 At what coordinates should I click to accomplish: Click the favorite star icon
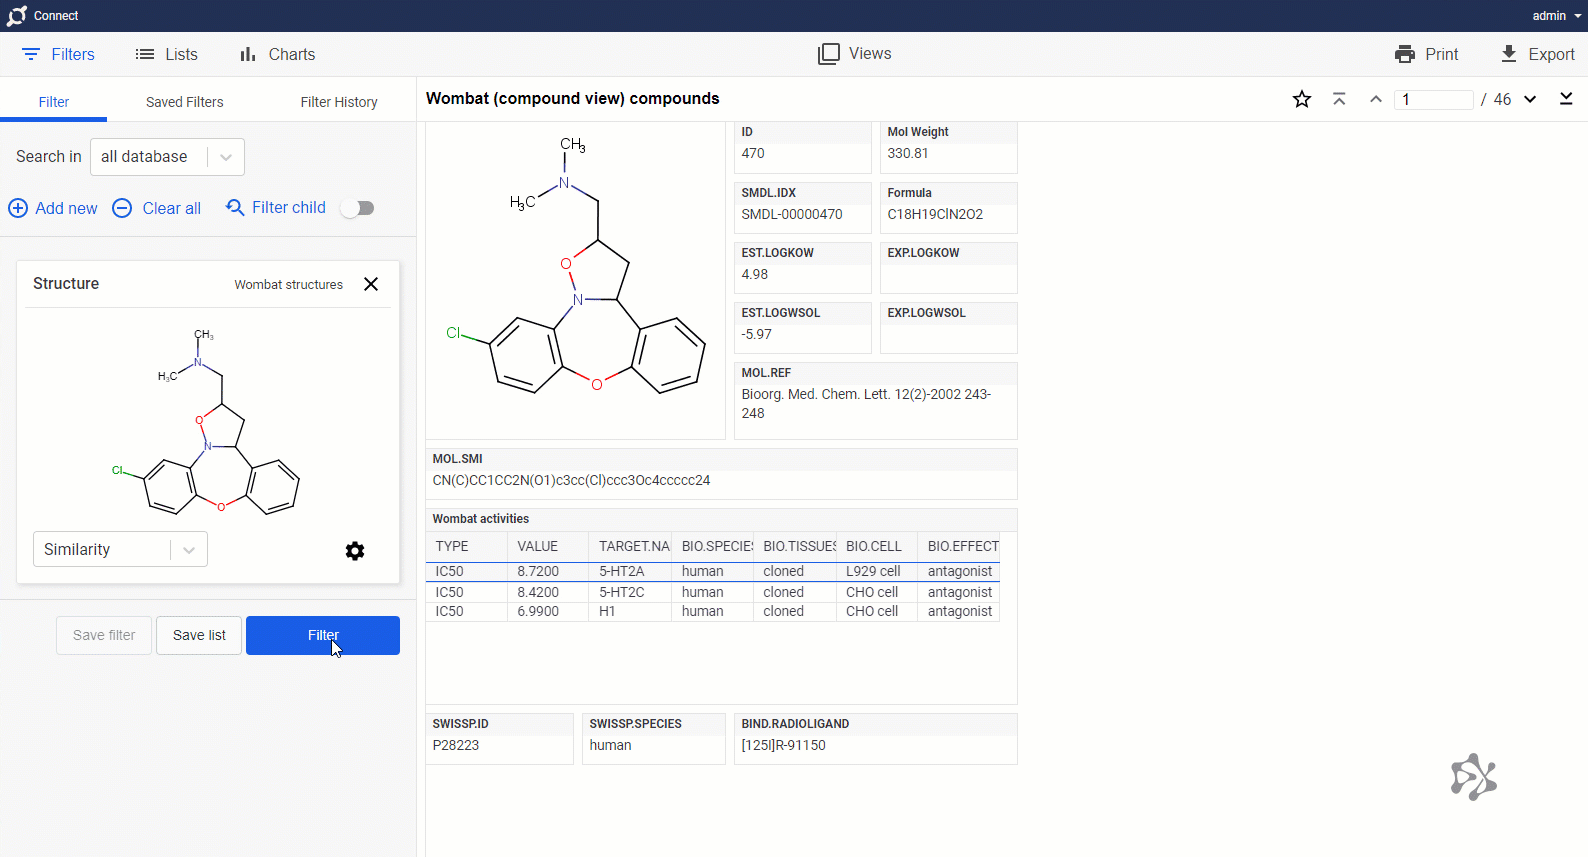[1301, 99]
